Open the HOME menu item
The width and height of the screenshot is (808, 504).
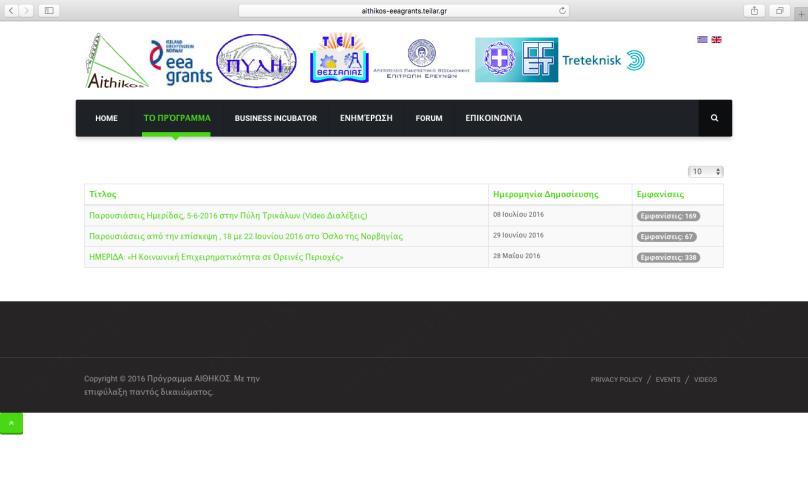click(x=106, y=118)
